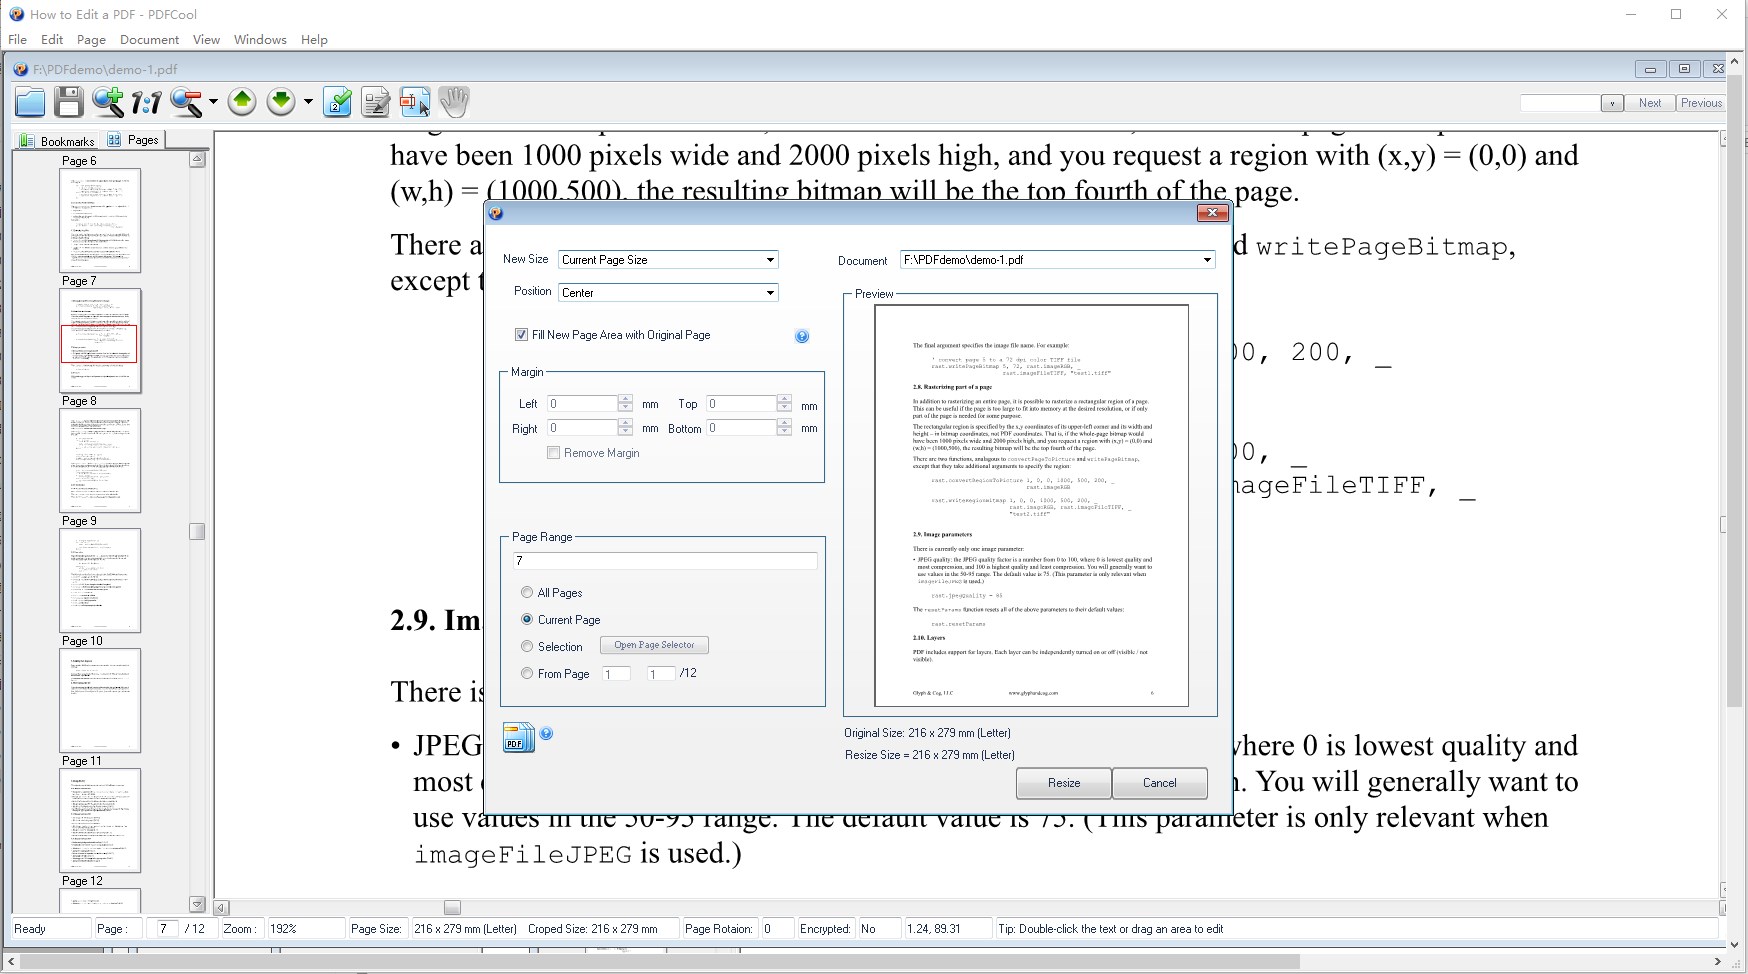The image size is (1748, 974).
Task: Select the Hand pan tool
Action: pos(454,102)
